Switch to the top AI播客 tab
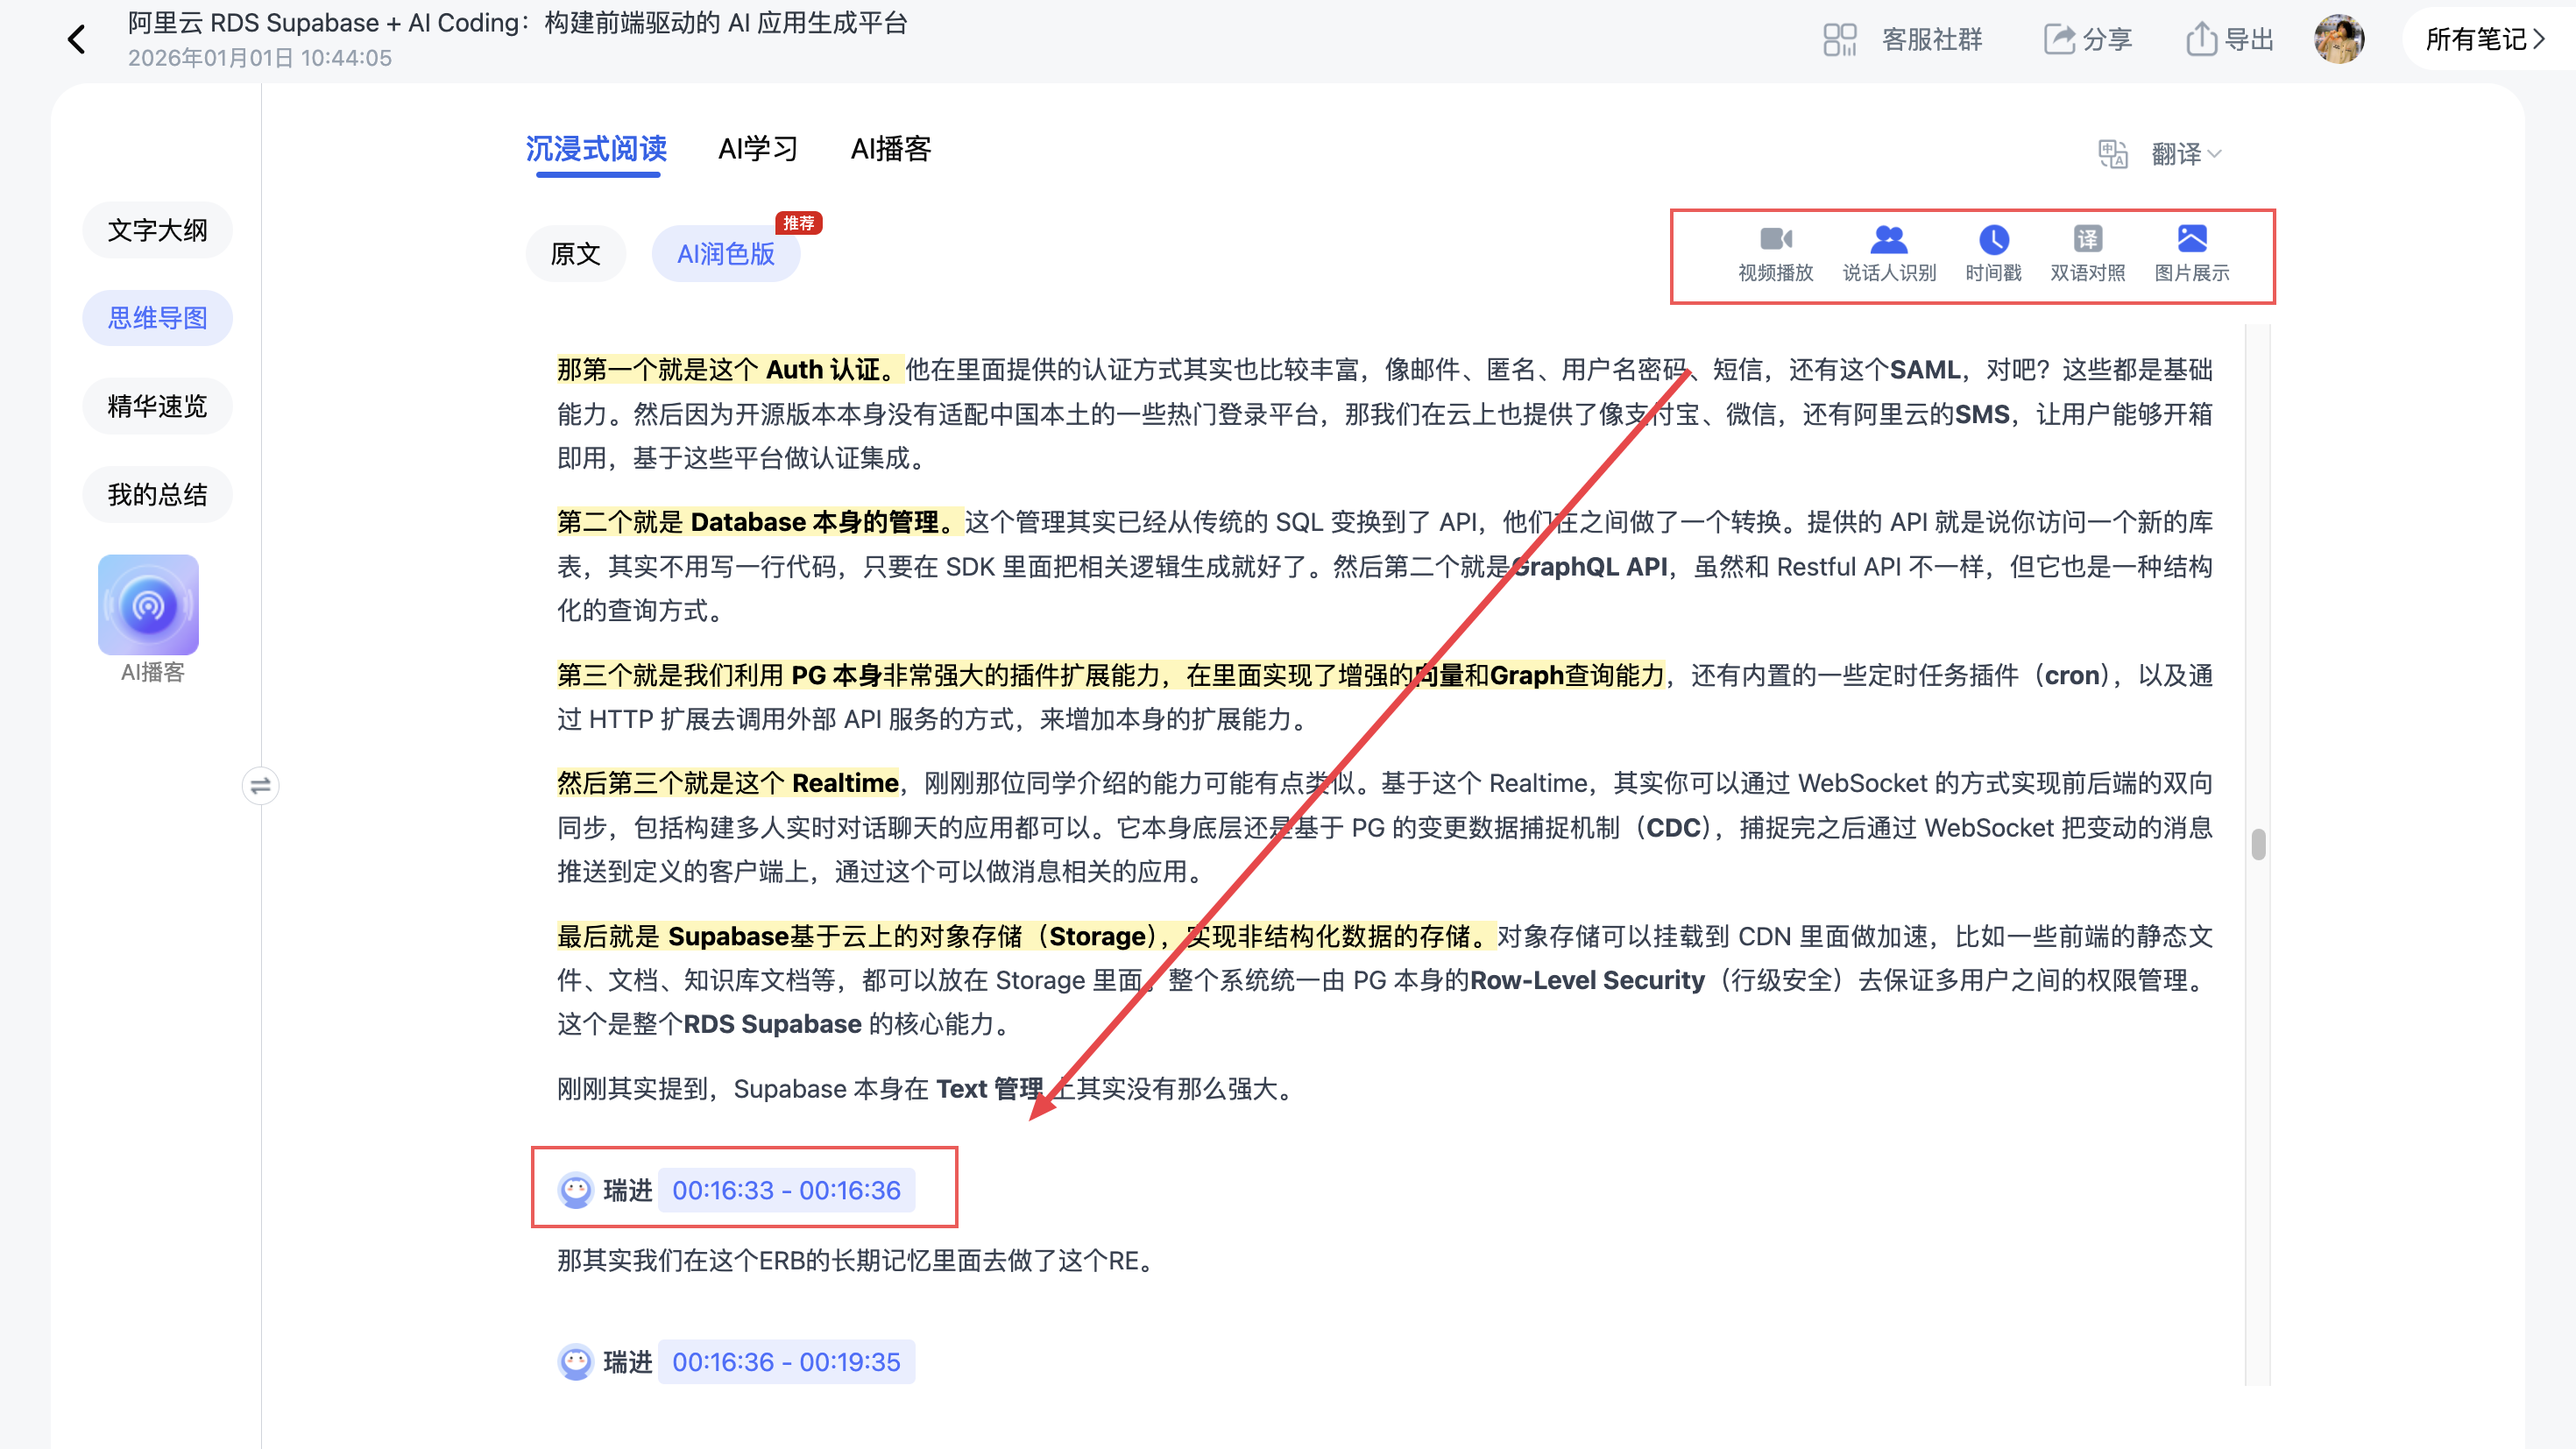2576x1449 pixels. (890, 149)
